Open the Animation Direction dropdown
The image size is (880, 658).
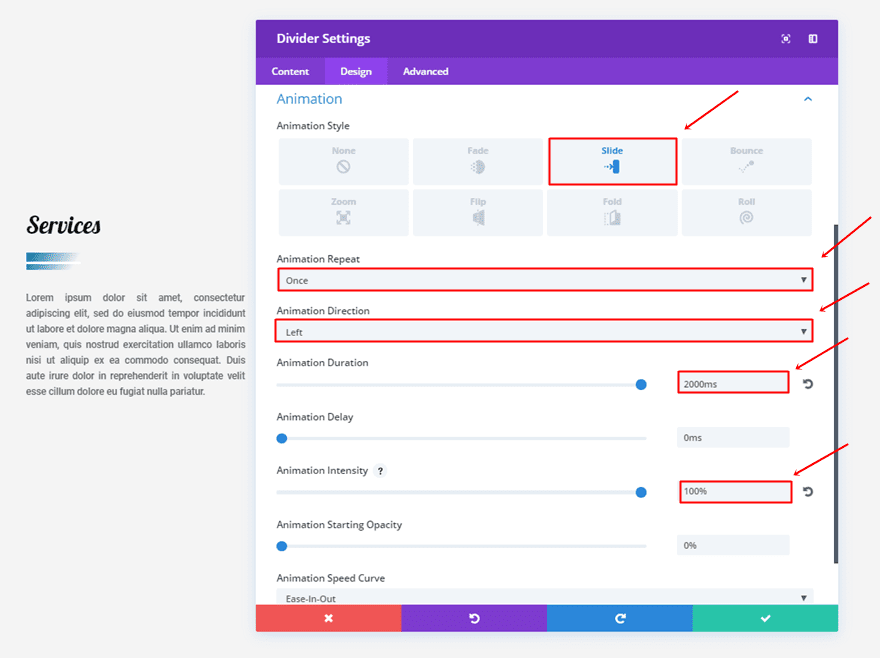545,332
